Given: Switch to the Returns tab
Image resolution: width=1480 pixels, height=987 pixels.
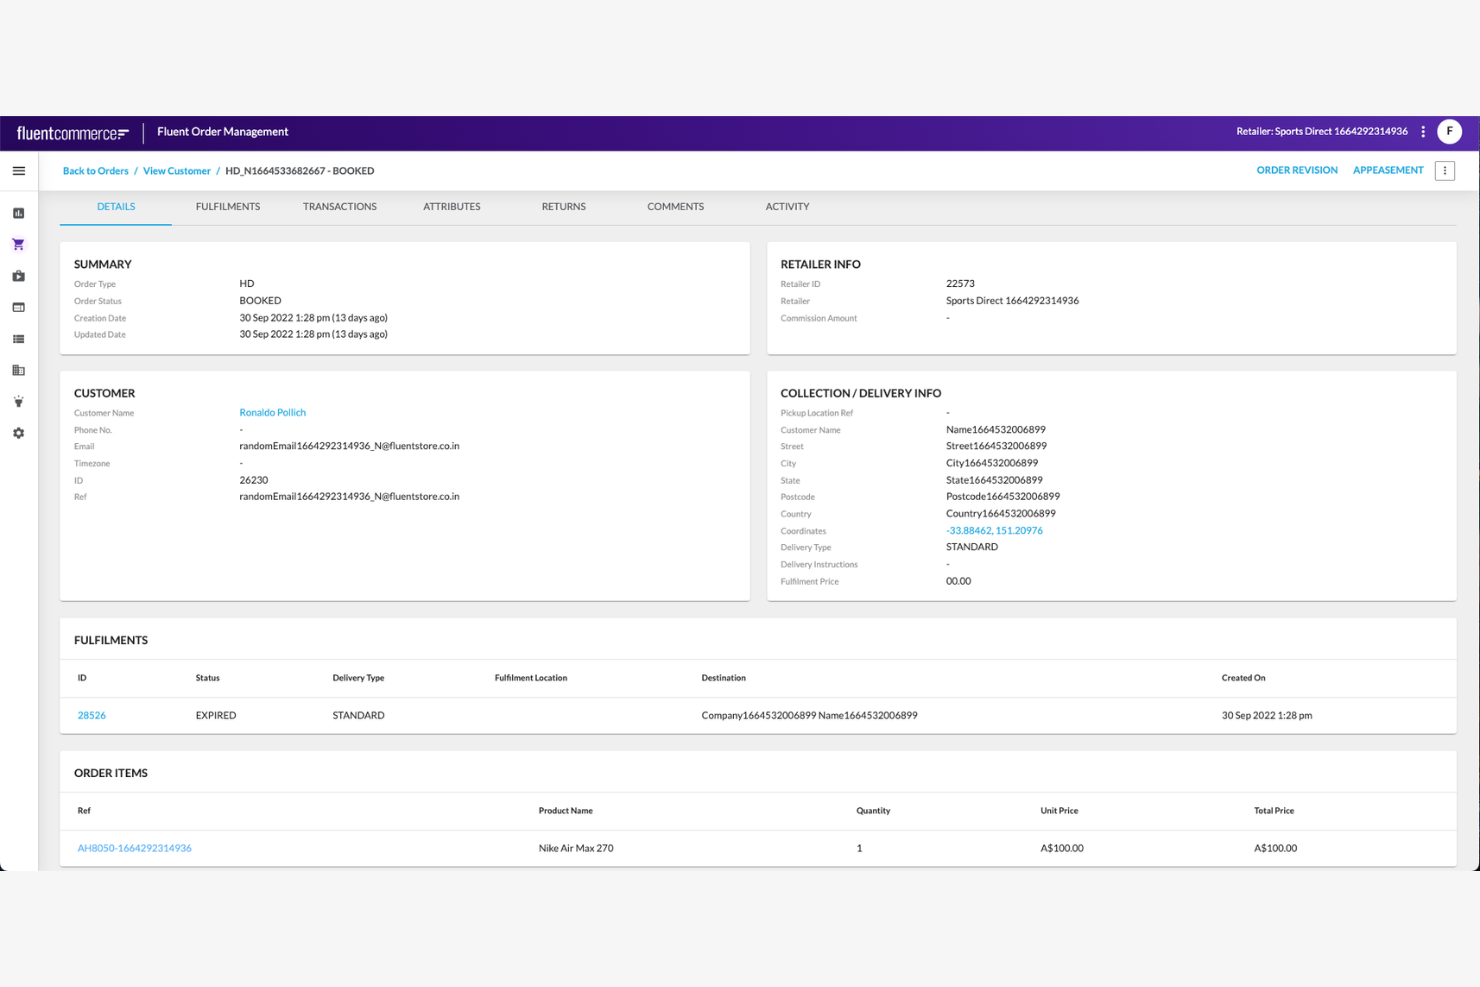Looking at the screenshot, I should pos(564,207).
